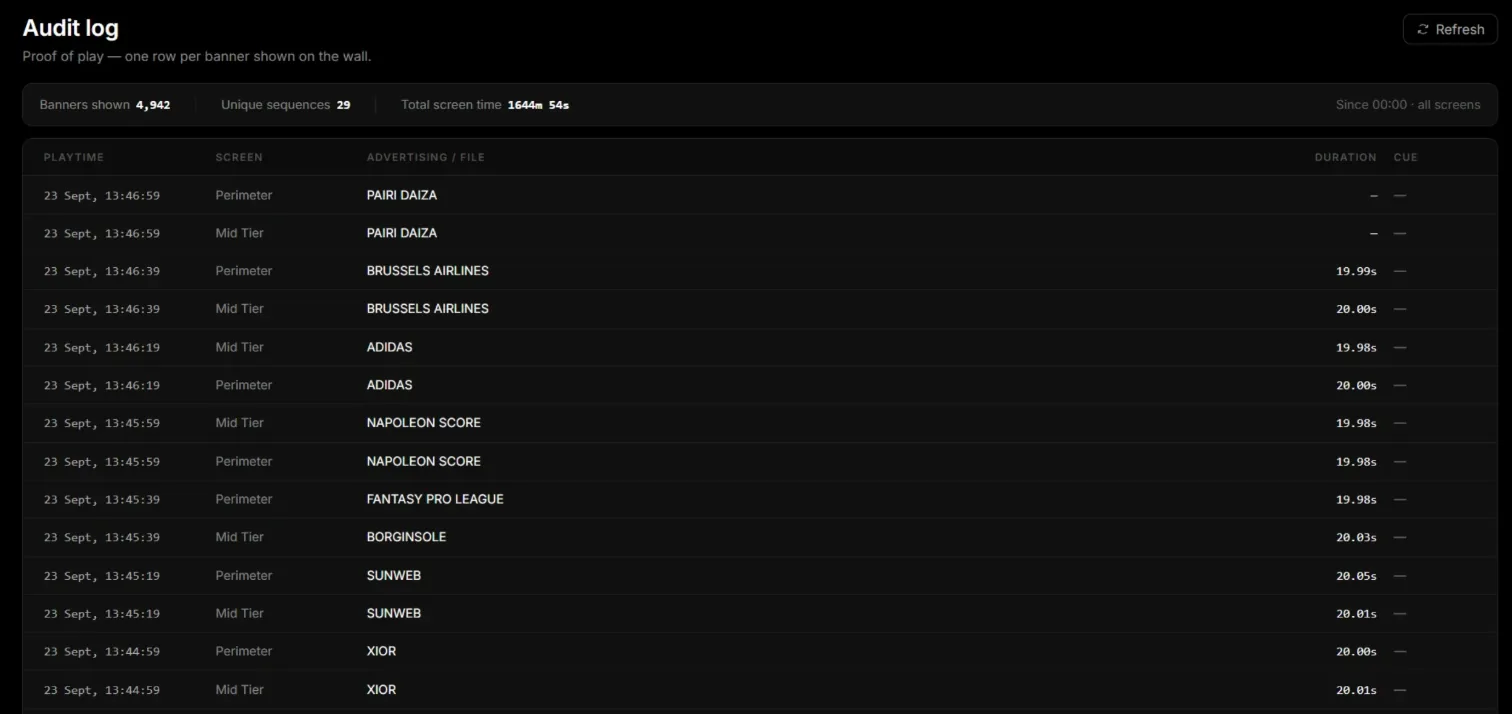
Task: Click the ADVERTISING / FILE column header
Action: (425, 157)
